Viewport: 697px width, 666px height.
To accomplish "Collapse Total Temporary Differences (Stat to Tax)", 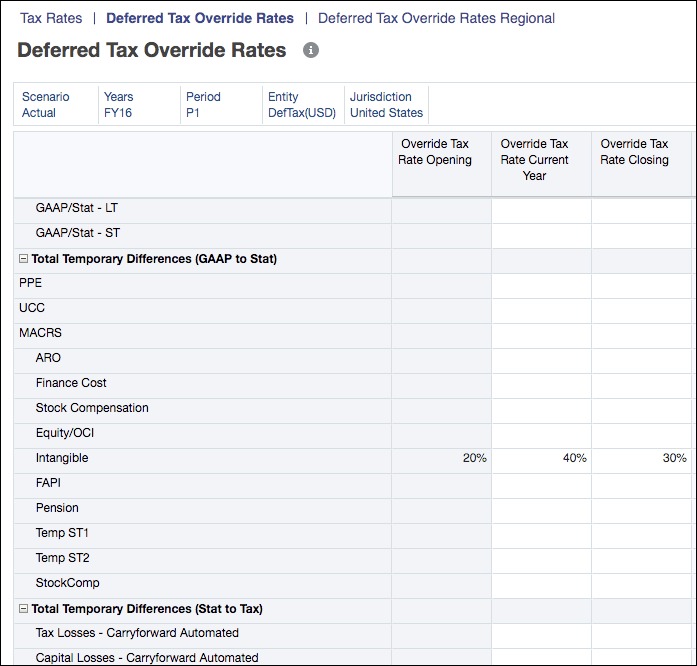I will coord(24,609).
